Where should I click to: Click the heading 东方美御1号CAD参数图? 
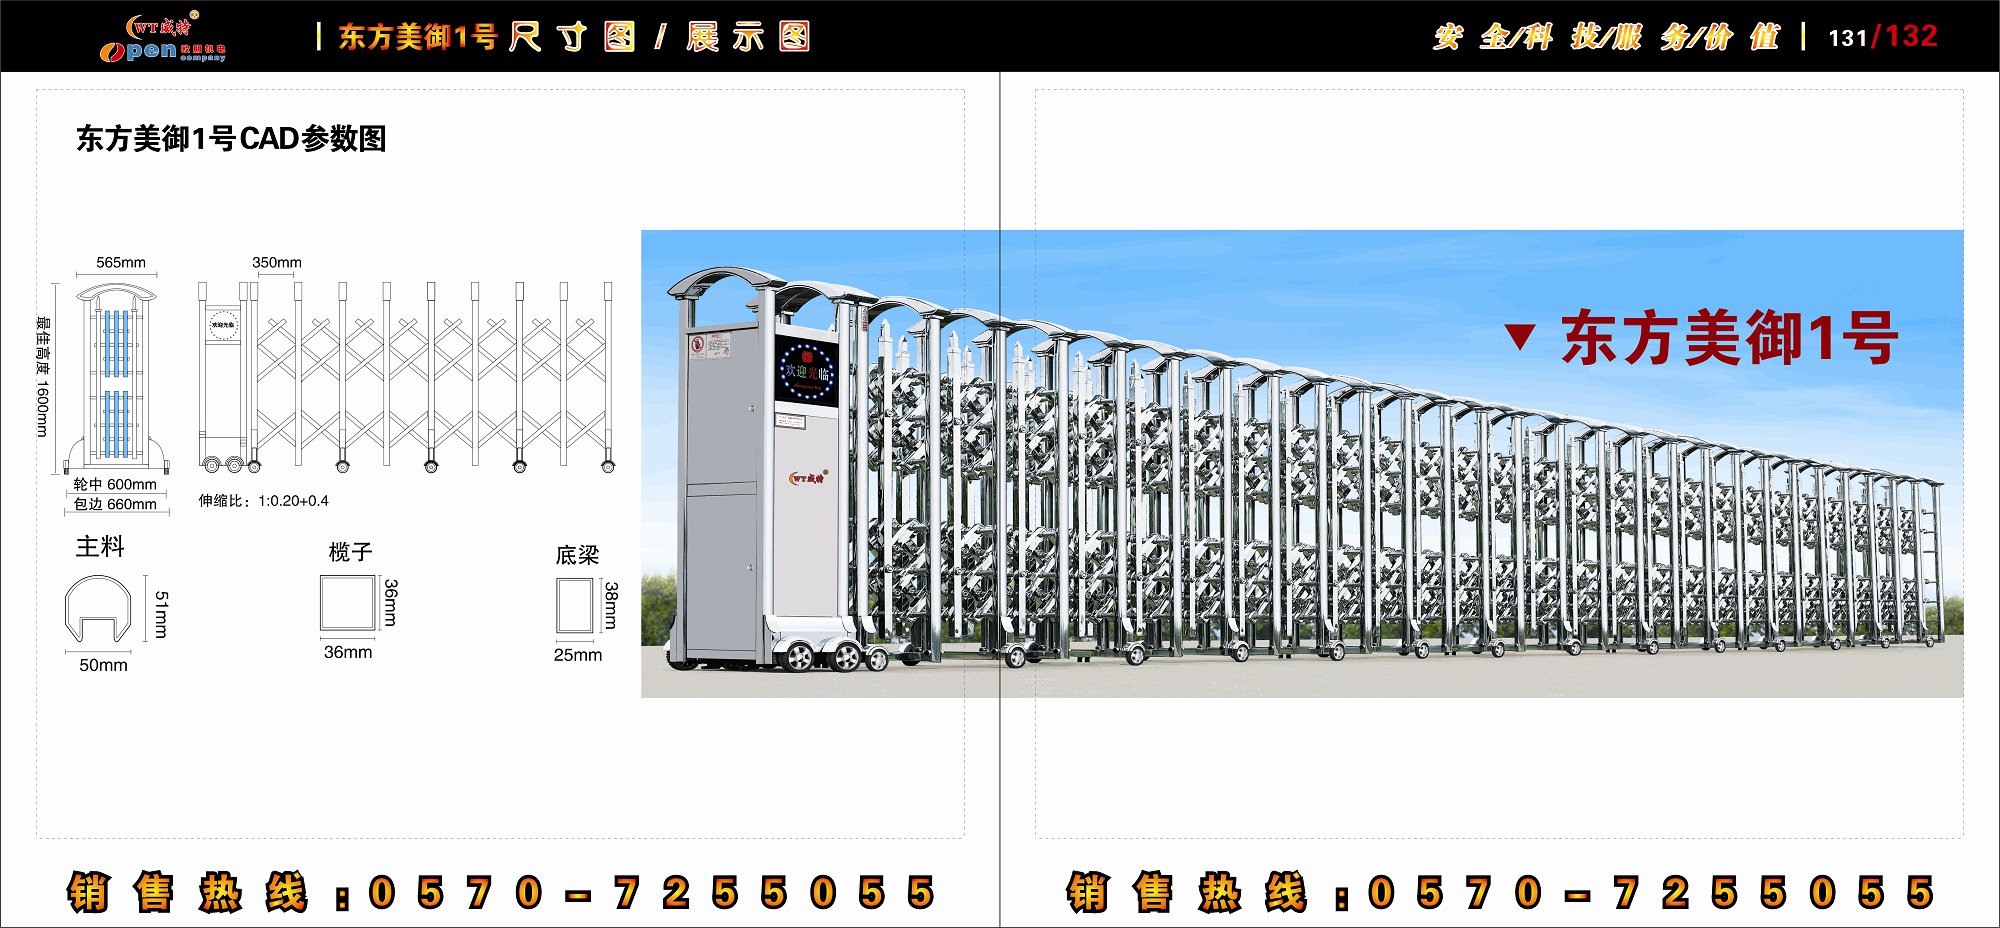tap(231, 138)
